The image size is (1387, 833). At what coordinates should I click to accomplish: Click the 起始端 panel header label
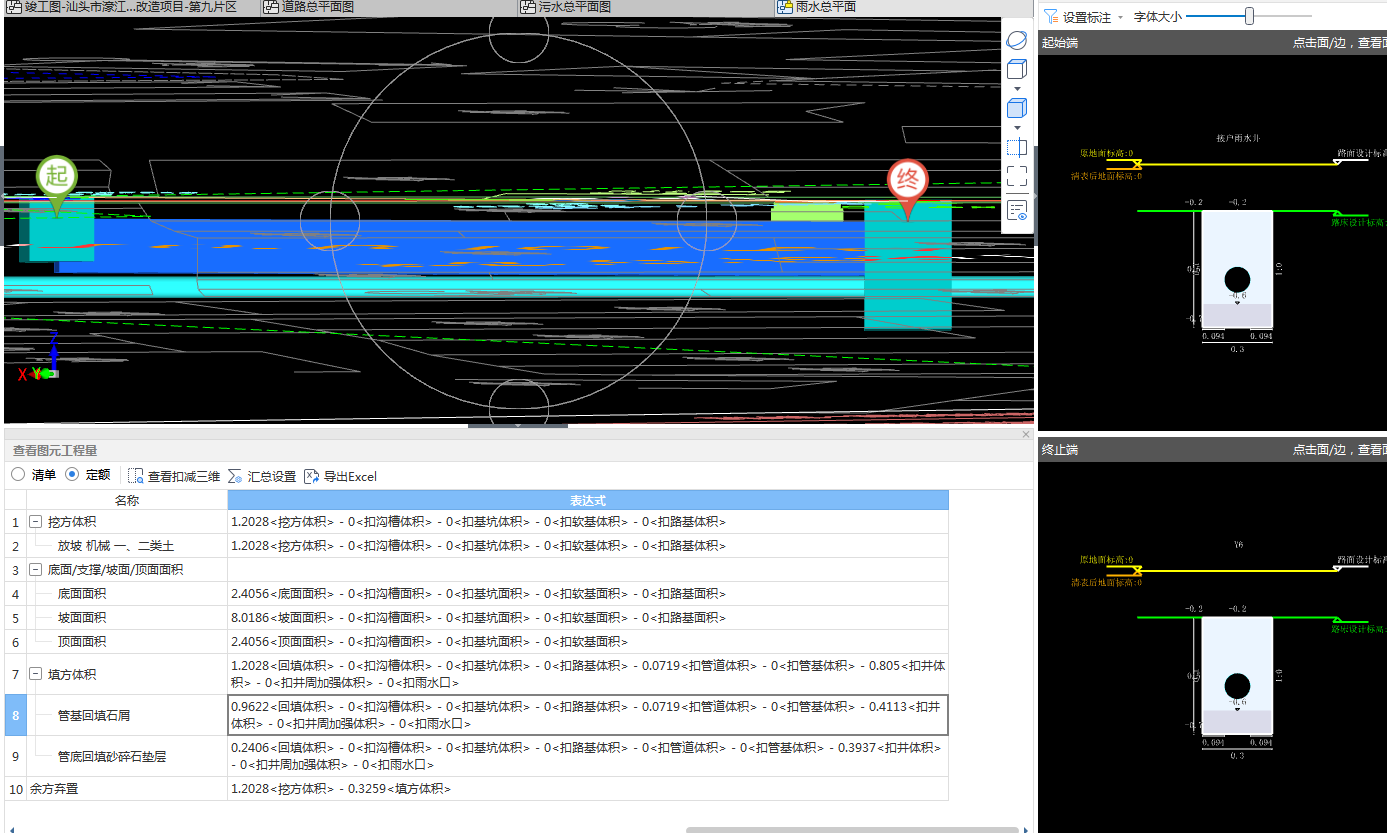(x=1059, y=43)
